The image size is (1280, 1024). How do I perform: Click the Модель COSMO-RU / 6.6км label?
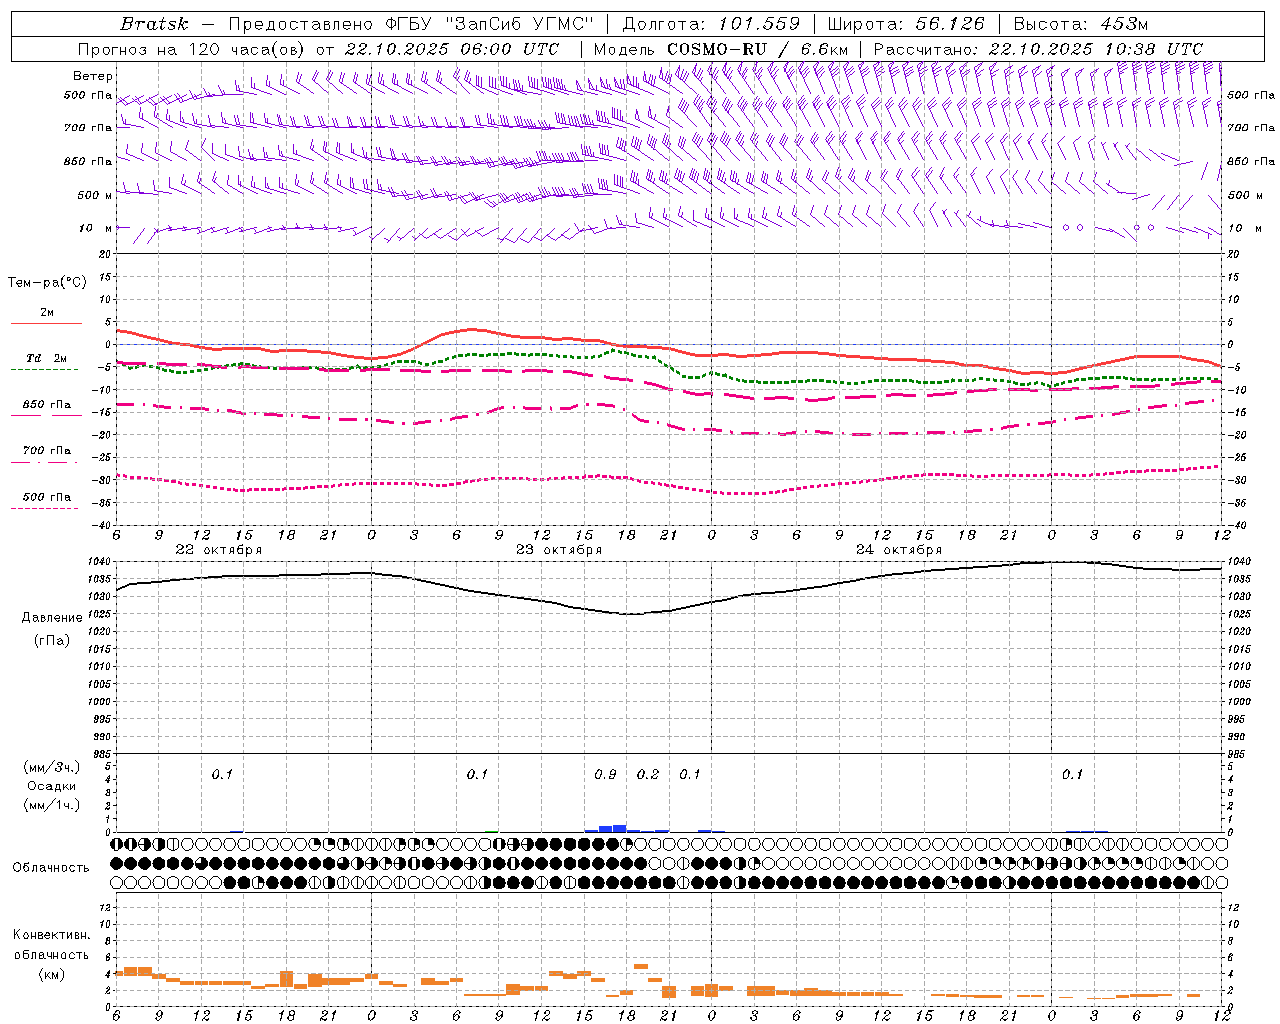pyautogui.click(x=721, y=49)
